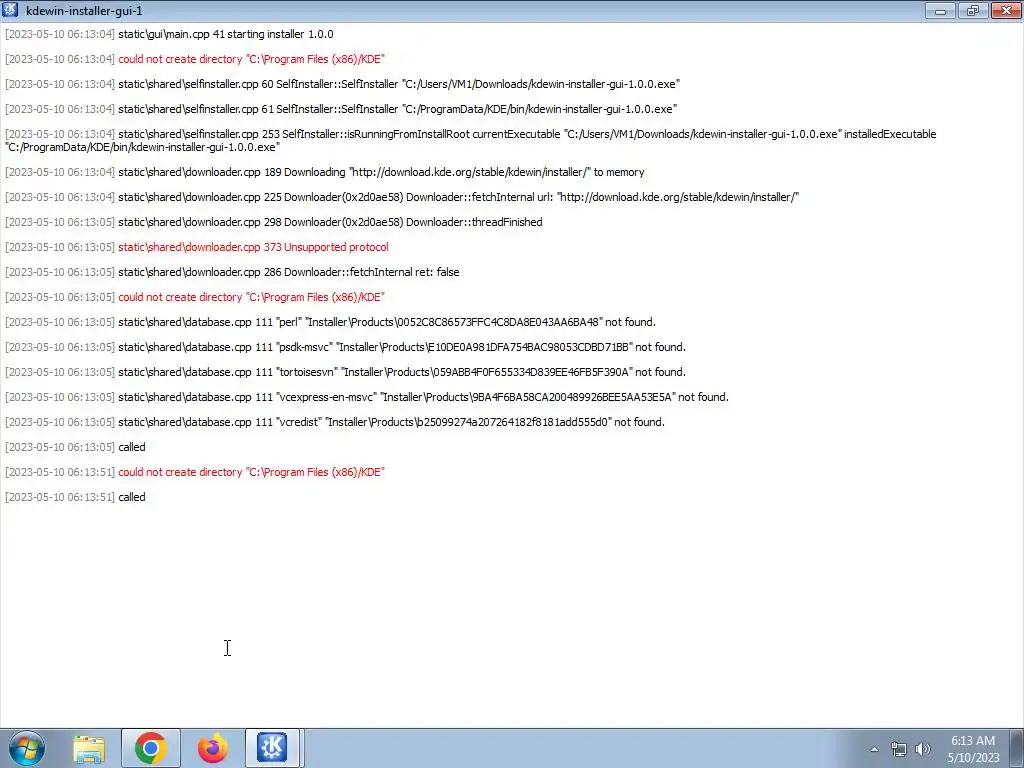Viewport: 1024px width, 768px height.
Task: Select the KDE installer taskbar button
Action: pyautogui.click(x=272, y=748)
